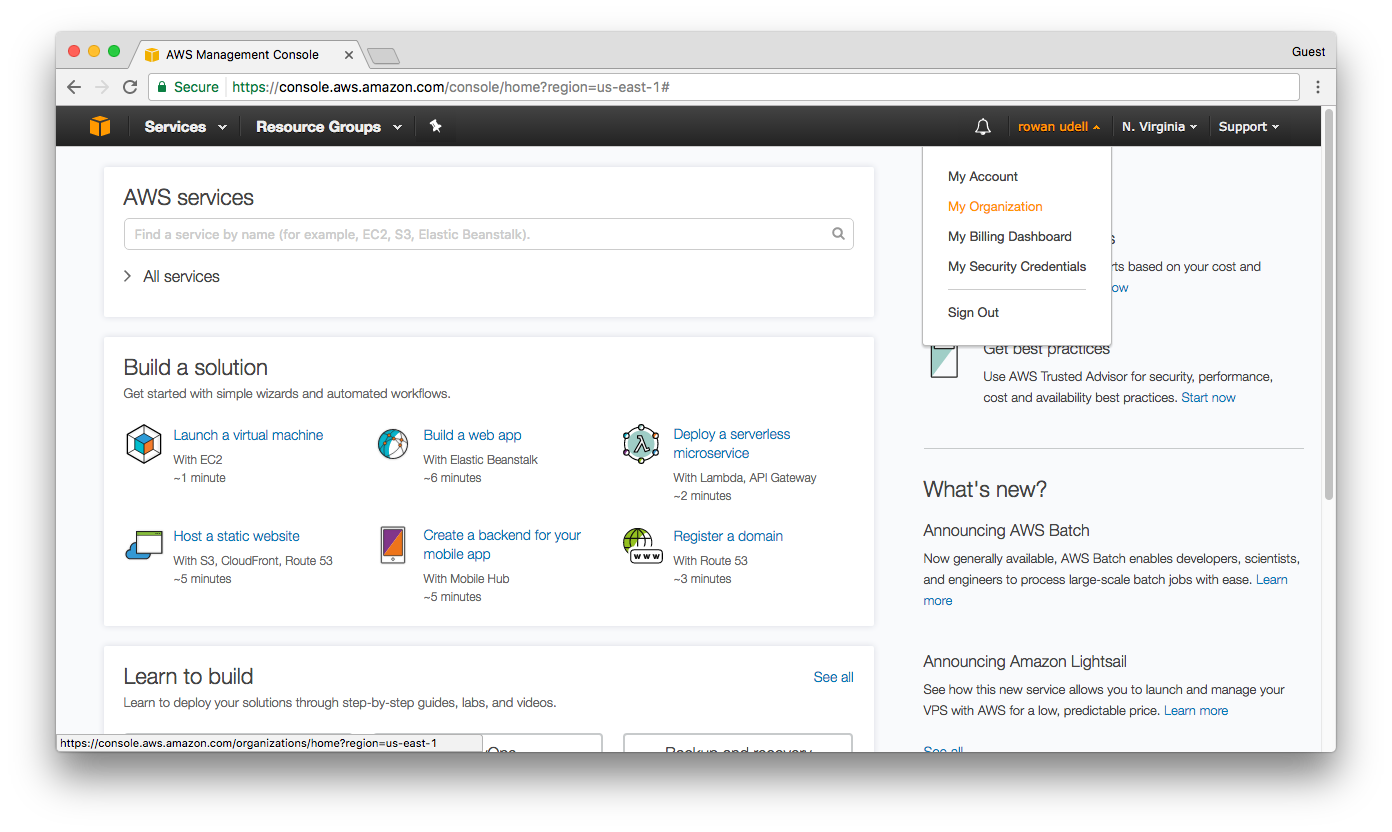Click the browser back arrow
Screen dimensions: 1392x832
pyautogui.click(x=74, y=87)
